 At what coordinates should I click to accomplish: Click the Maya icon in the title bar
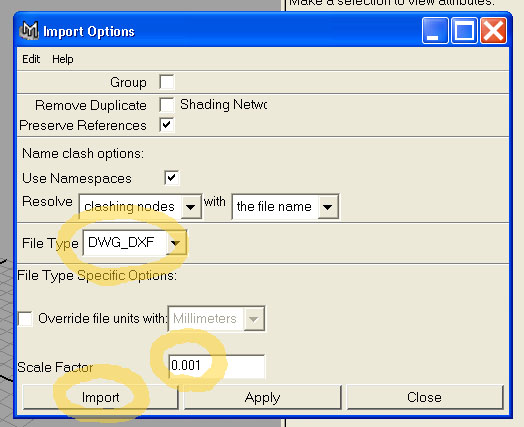(29, 31)
